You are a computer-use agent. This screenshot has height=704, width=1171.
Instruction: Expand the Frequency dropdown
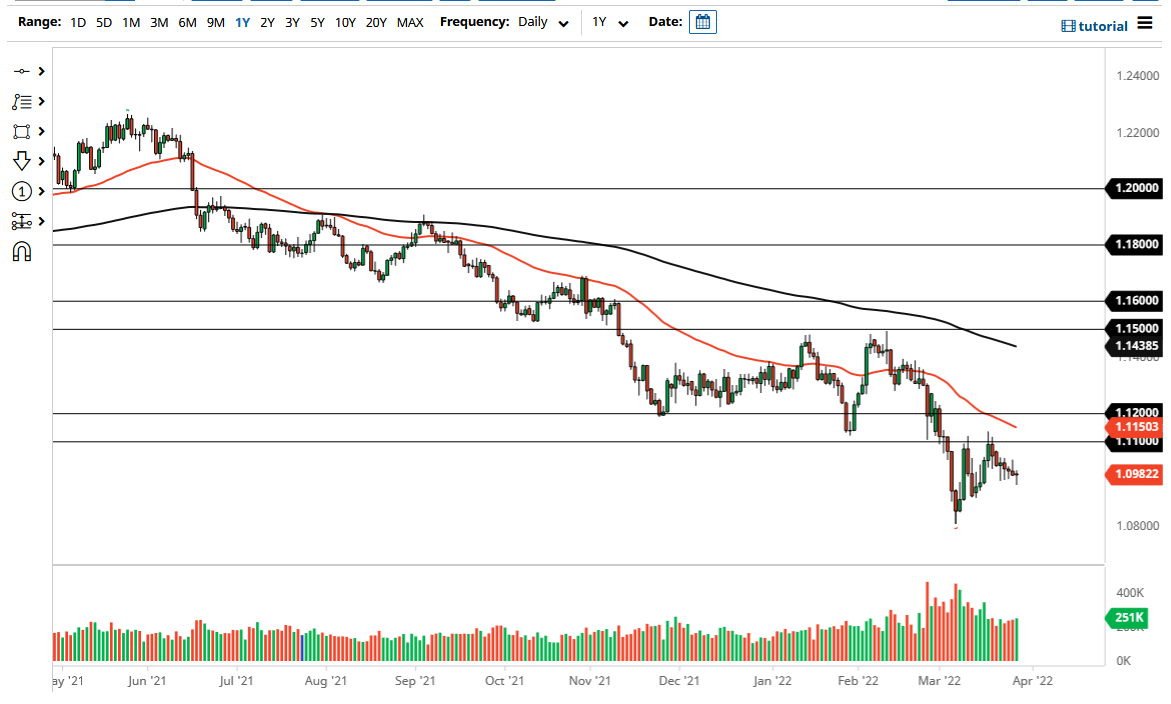(563, 21)
